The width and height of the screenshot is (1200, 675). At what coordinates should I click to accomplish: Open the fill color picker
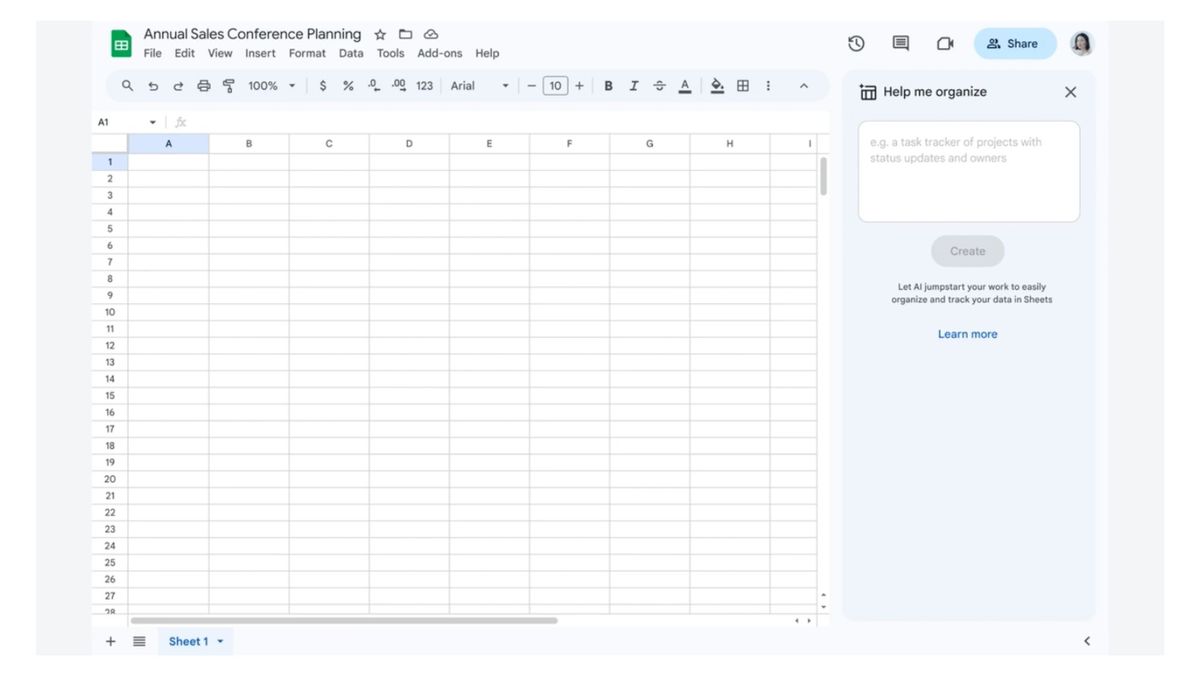(717, 86)
